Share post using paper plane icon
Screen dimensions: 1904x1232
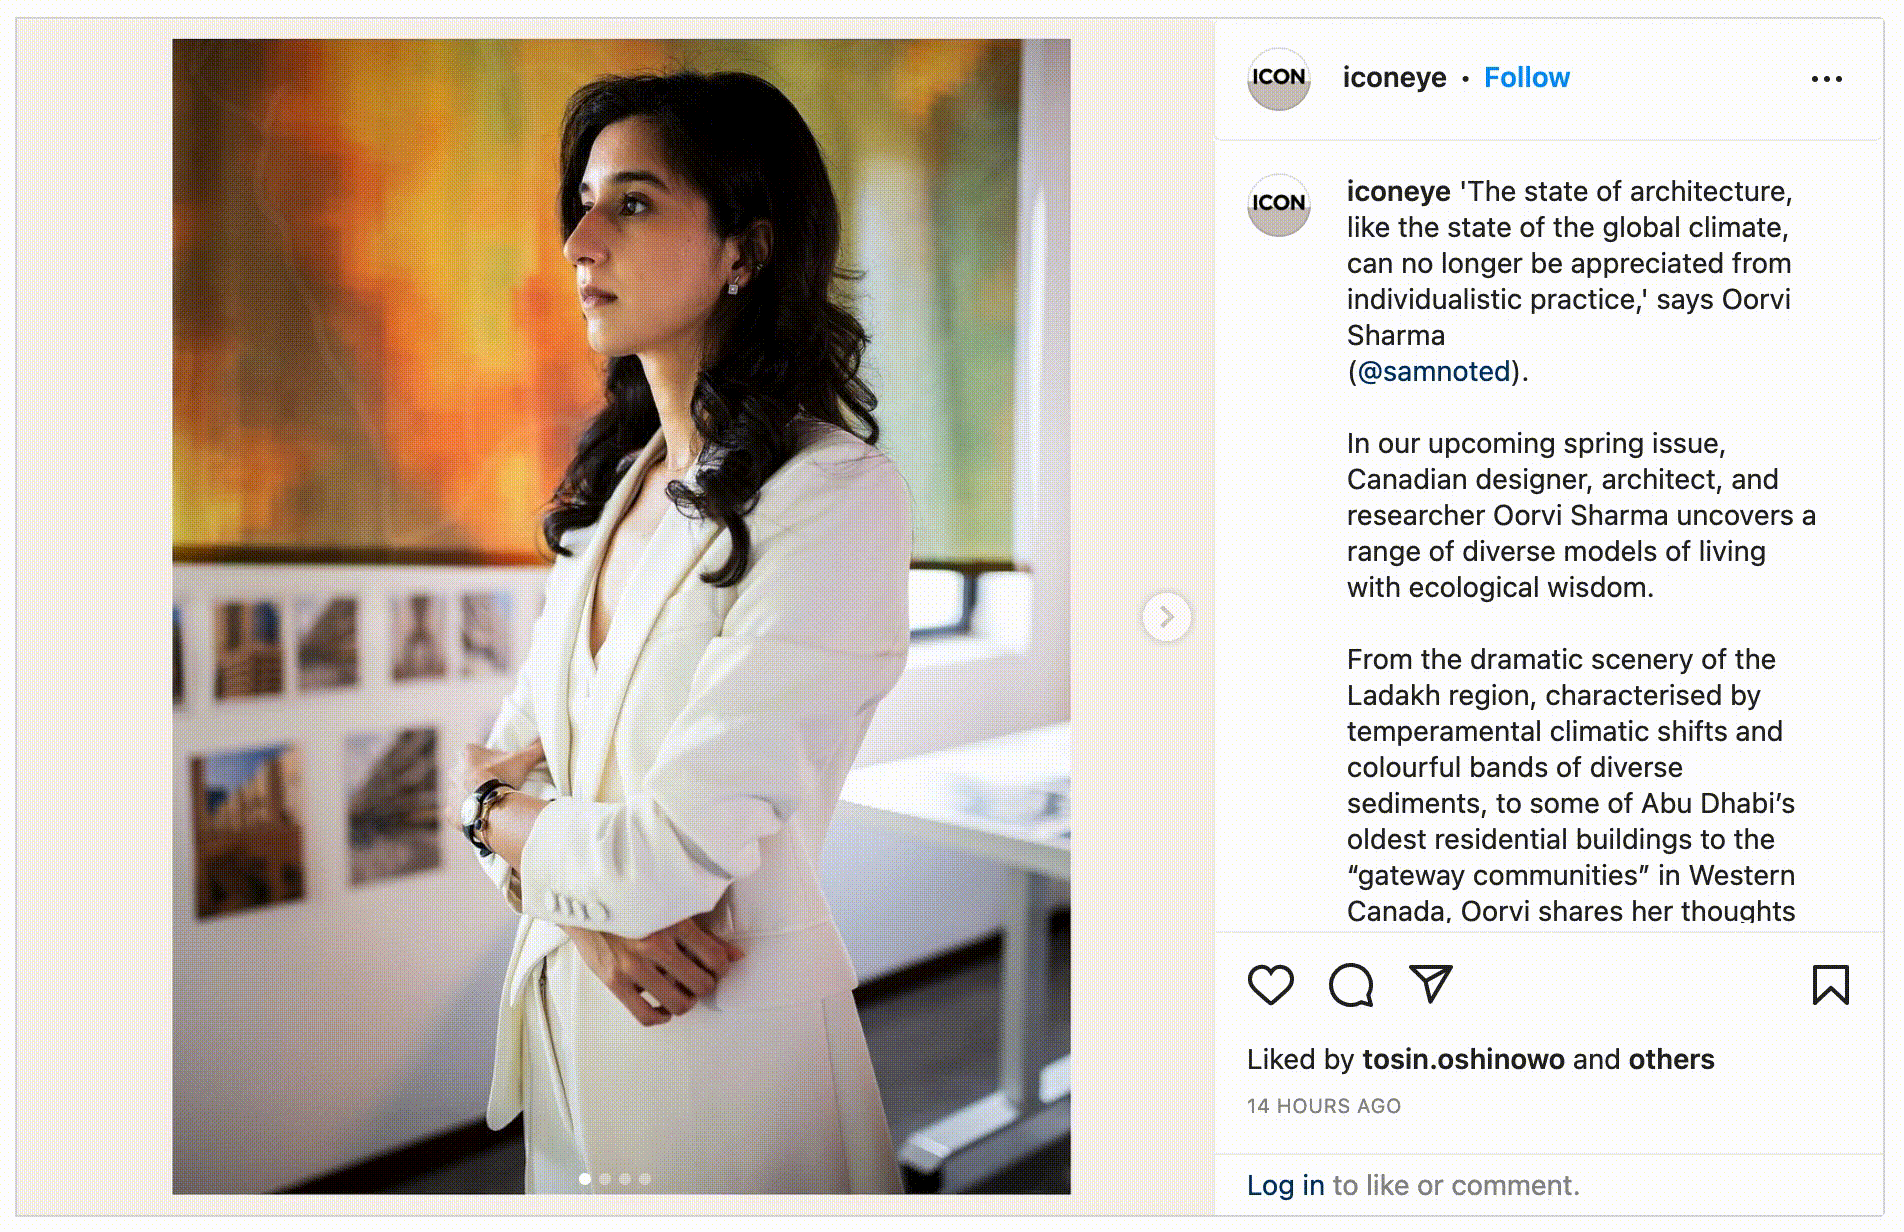coord(1430,984)
